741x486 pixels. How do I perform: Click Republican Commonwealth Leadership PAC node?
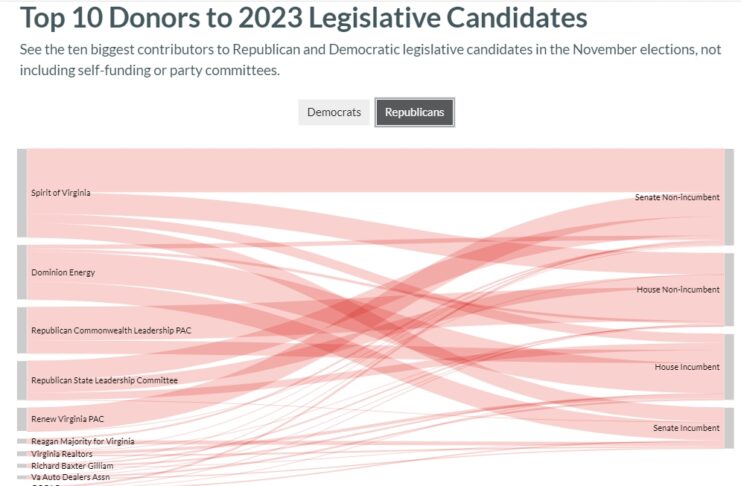point(111,330)
